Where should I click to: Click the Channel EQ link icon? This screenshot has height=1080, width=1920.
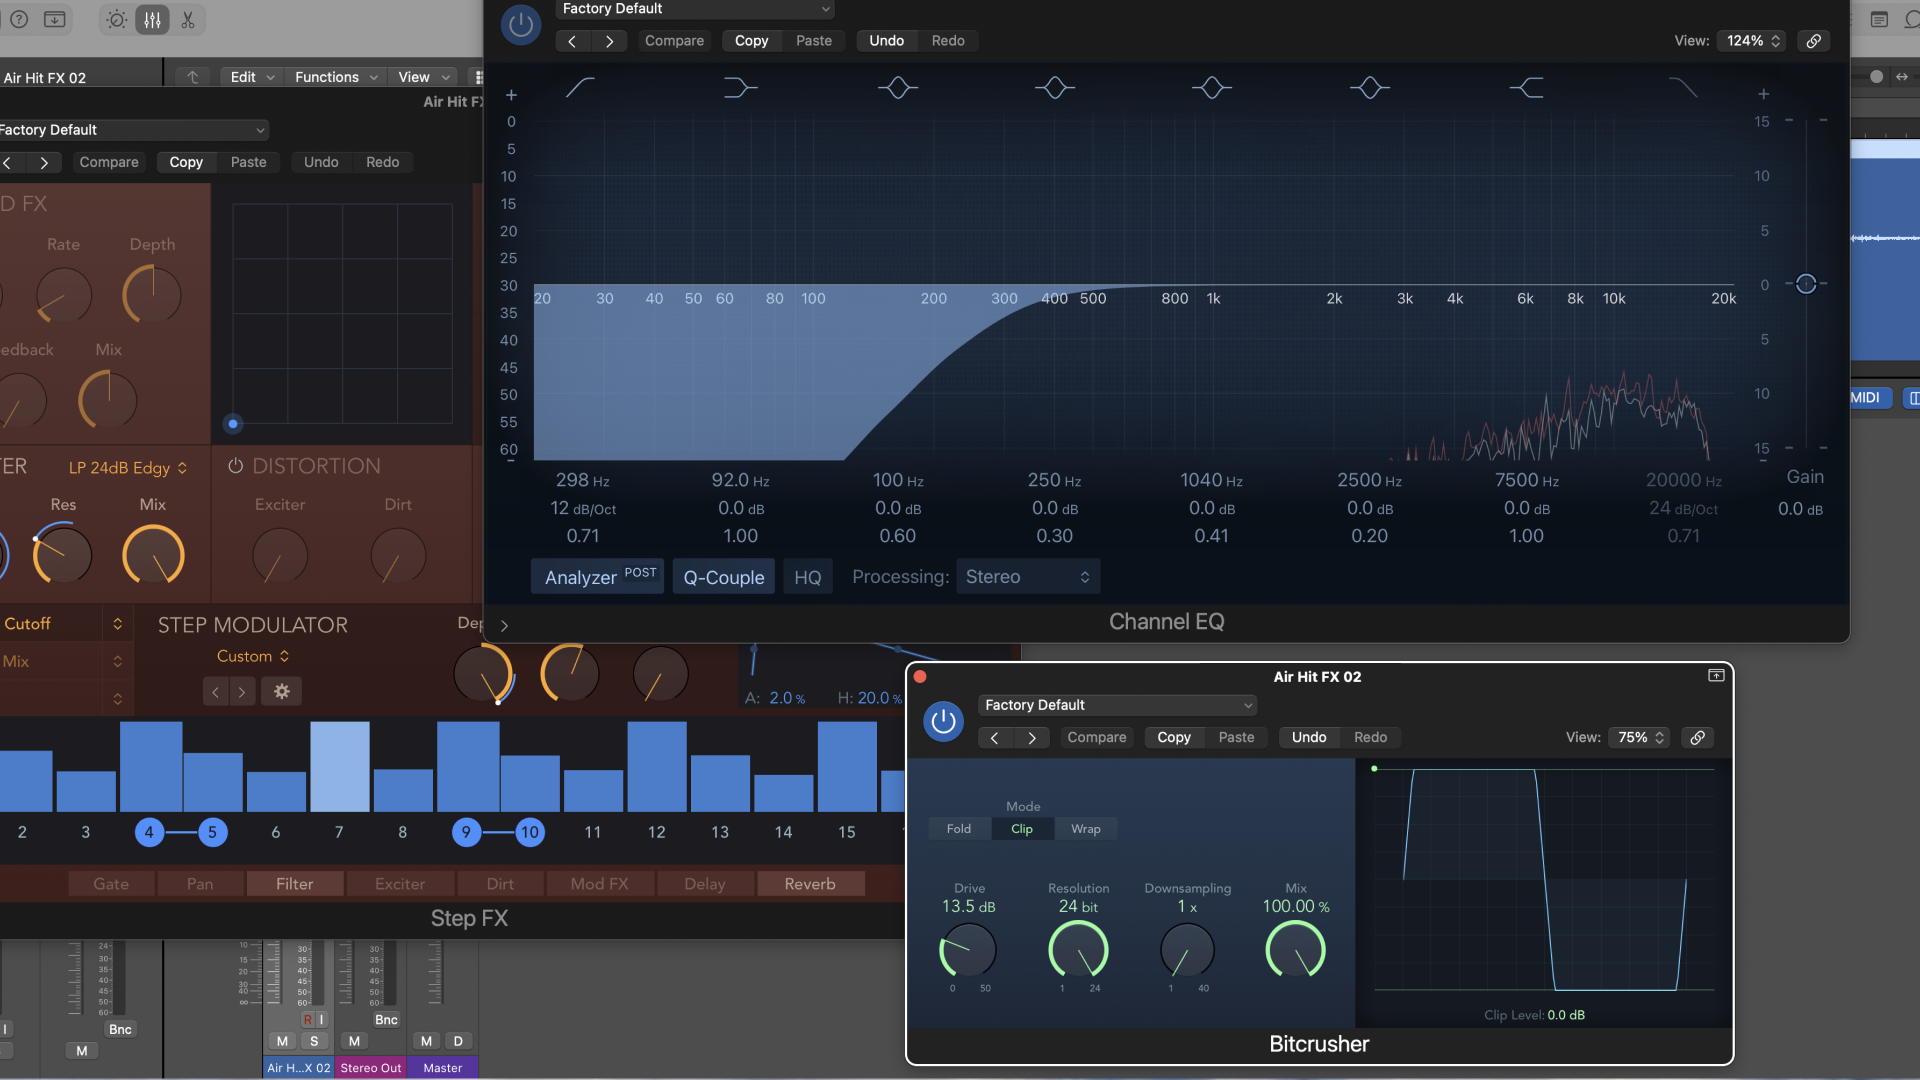coord(1813,41)
